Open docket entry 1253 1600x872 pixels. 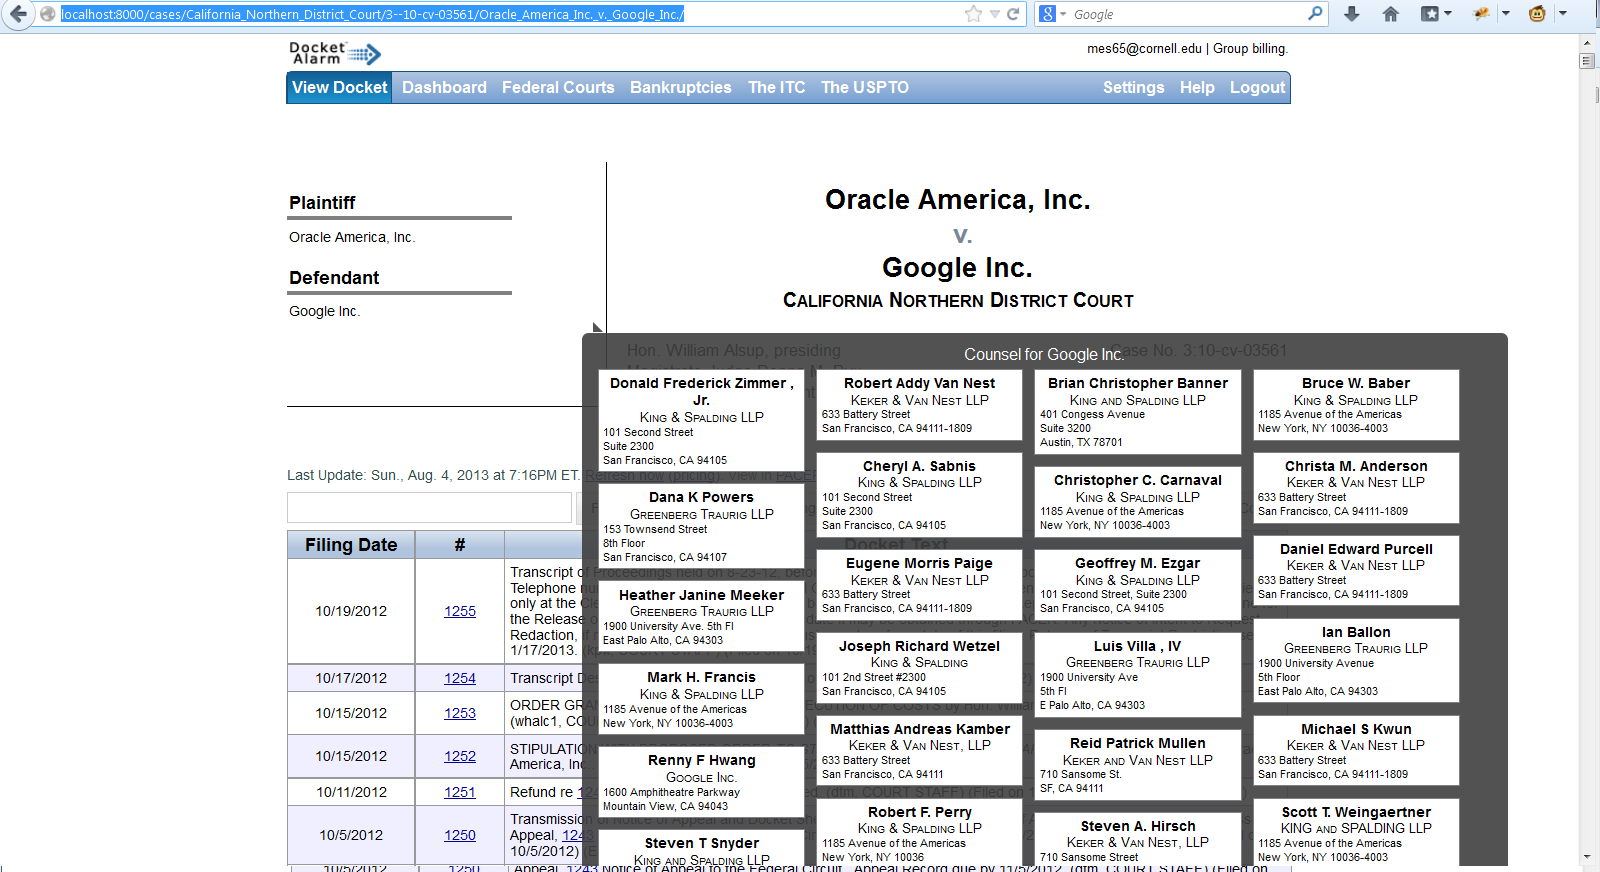click(x=460, y=713)
